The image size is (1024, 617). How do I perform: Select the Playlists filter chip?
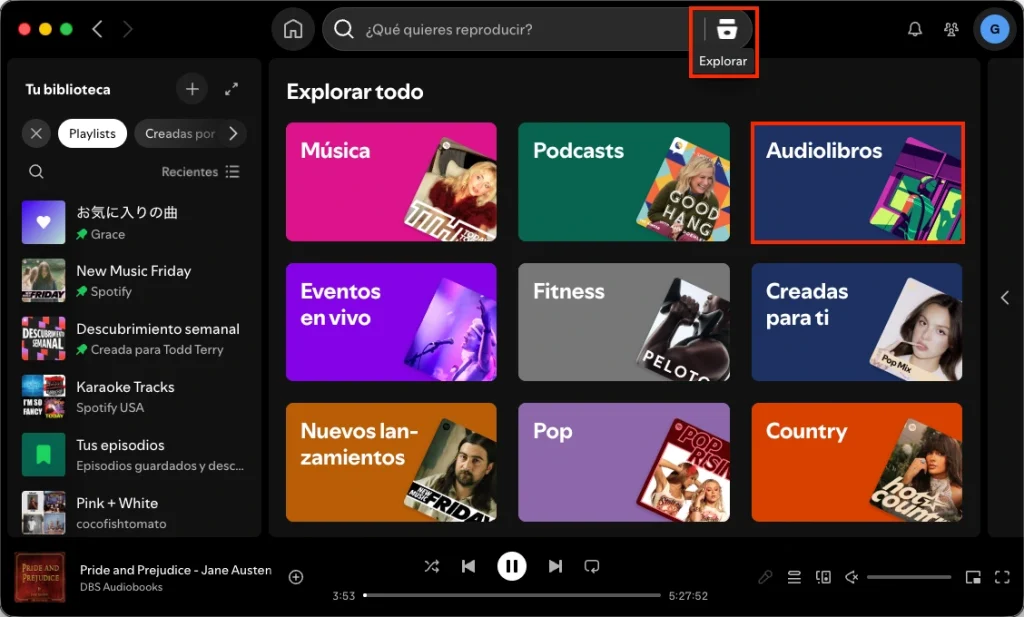pos(92,133)
